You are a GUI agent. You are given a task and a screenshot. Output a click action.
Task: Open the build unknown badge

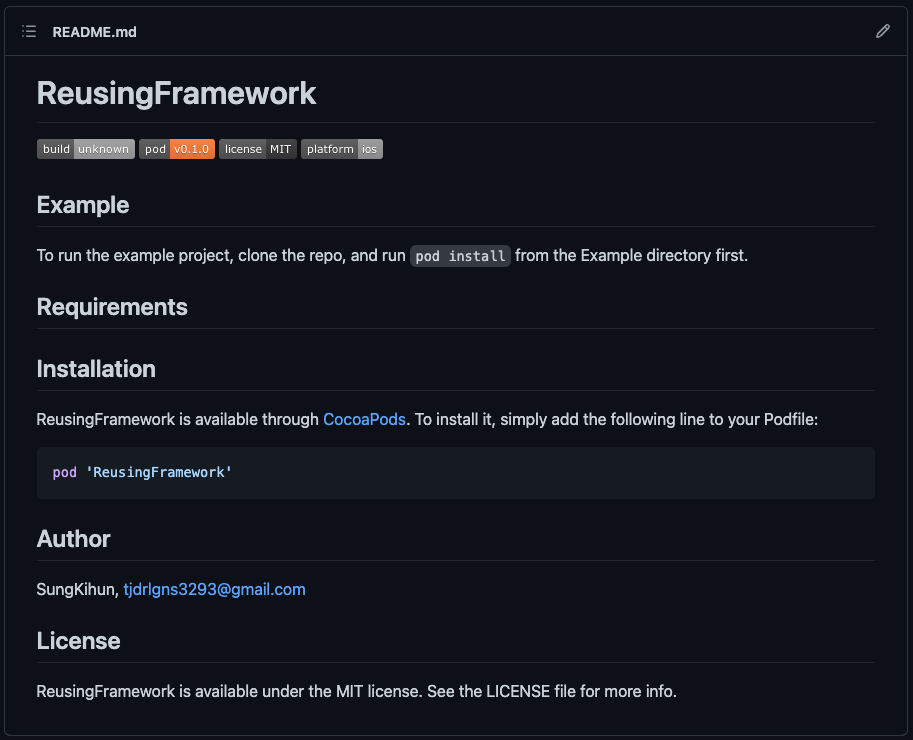(x=86, y=149)
